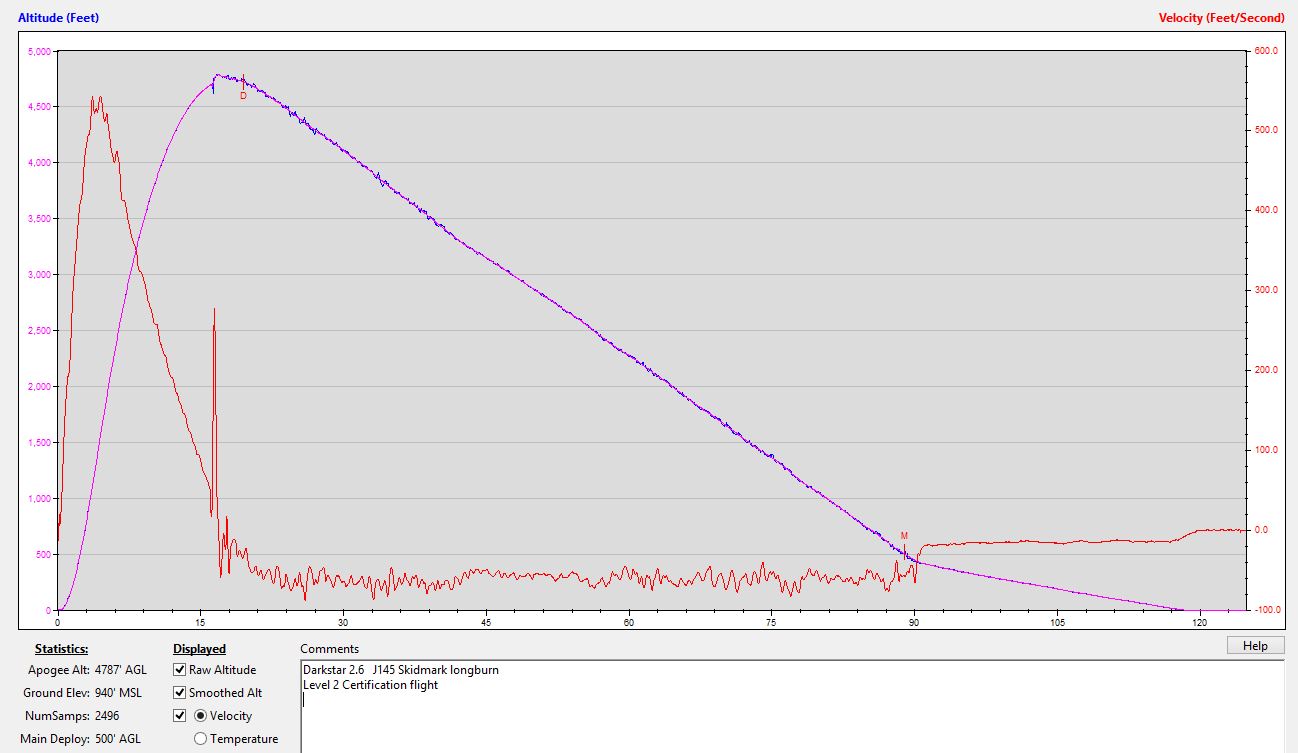Click the red D drogue marker on chart
The height and width of the screenshot is (753, 1298).
(243, 96)
